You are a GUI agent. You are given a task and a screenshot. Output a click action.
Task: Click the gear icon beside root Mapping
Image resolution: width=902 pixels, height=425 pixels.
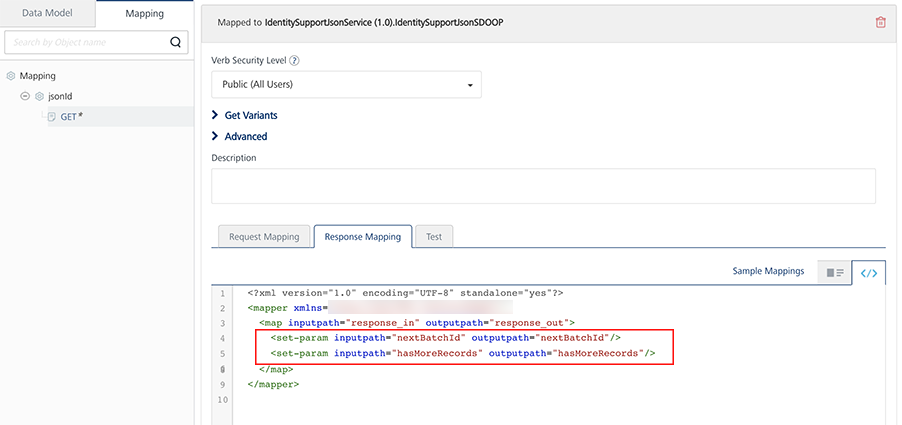coord(11,76)
